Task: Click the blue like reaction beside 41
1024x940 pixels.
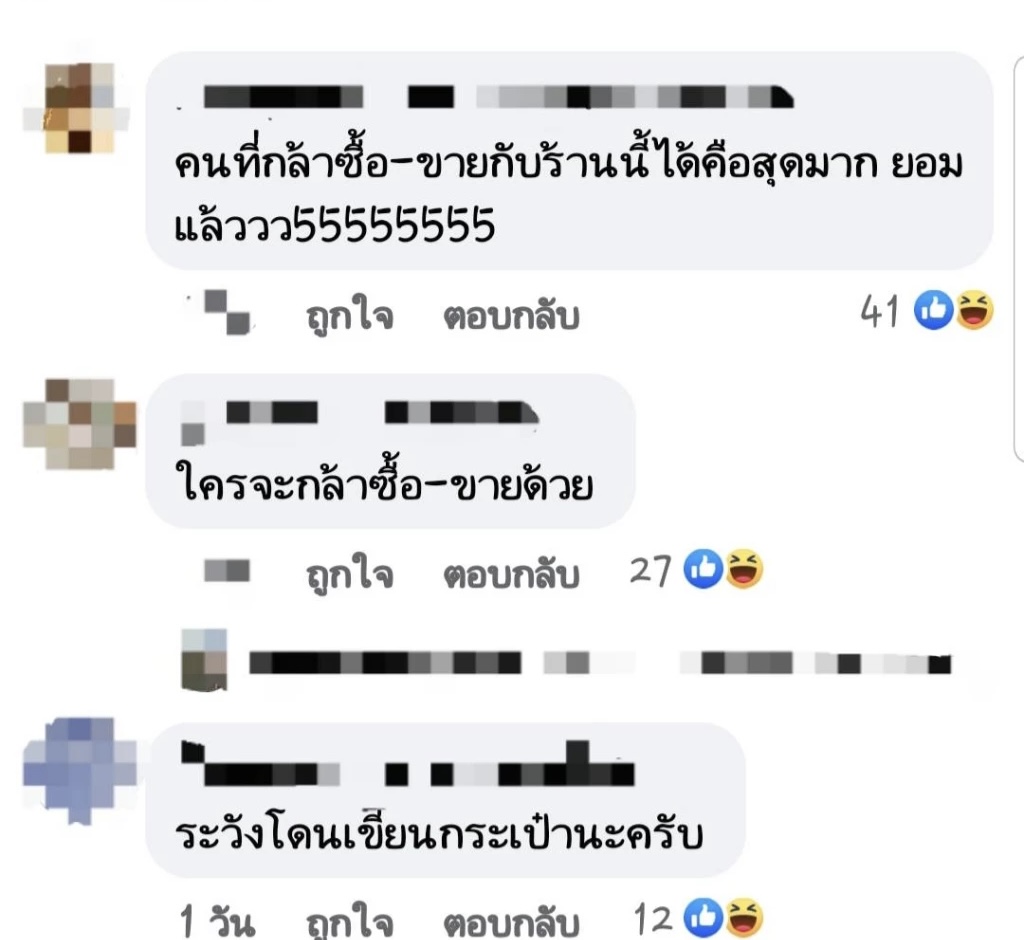Action: tap(934, 310)
